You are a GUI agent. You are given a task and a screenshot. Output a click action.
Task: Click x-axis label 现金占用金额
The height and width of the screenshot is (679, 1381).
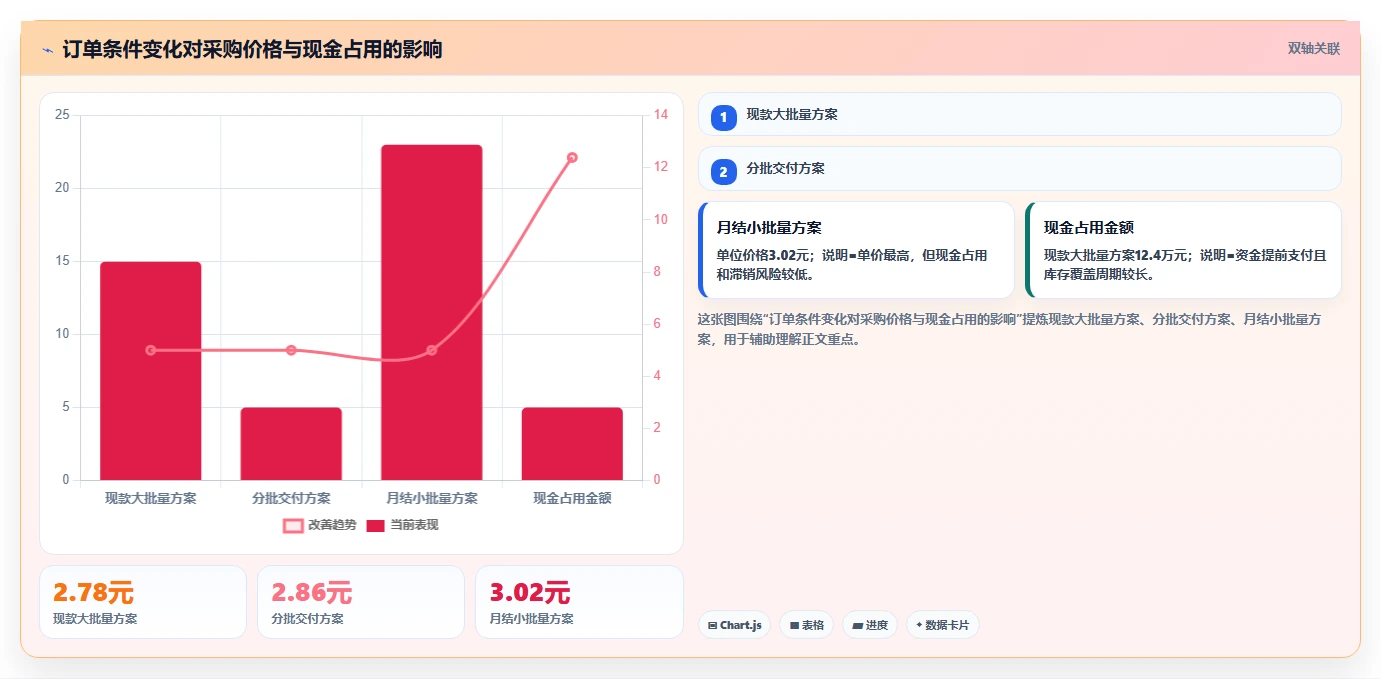point(572,498)
